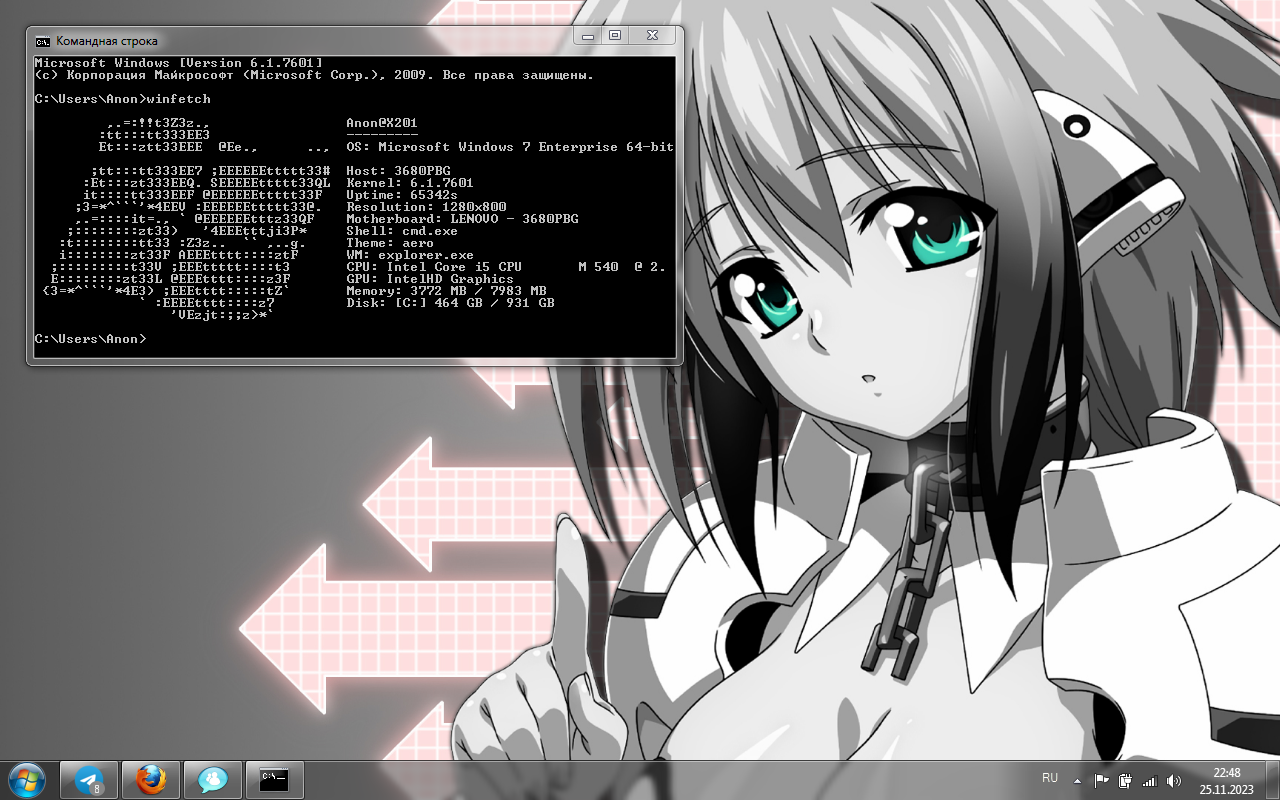Check the battery power tray icon
This screenshot has width=1280, height=800.
click(1125, 780)
